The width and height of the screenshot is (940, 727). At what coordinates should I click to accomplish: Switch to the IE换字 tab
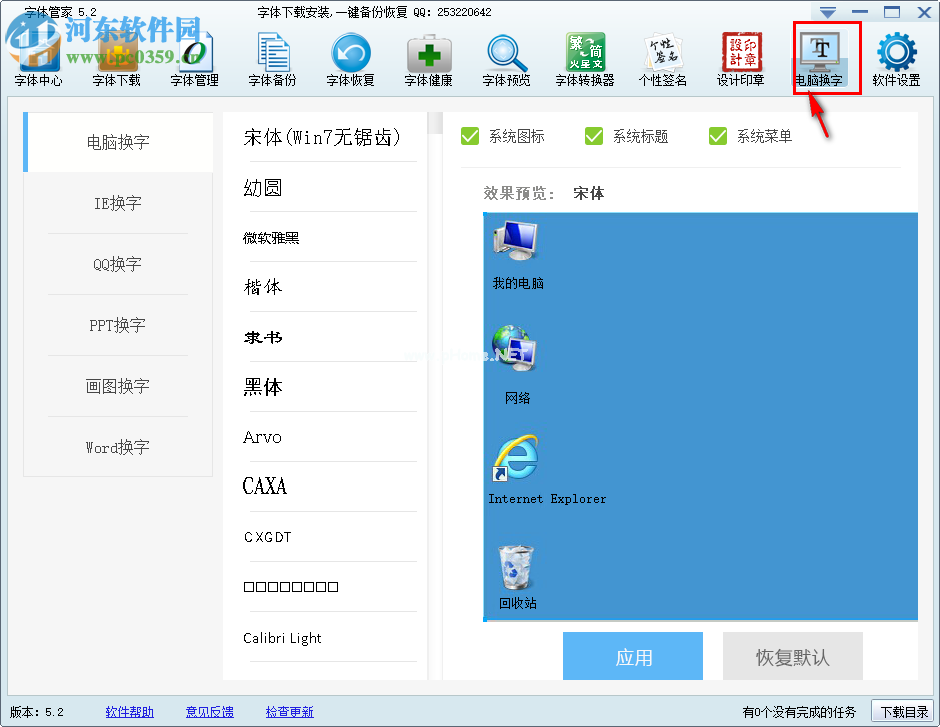[x=118, y=203]
